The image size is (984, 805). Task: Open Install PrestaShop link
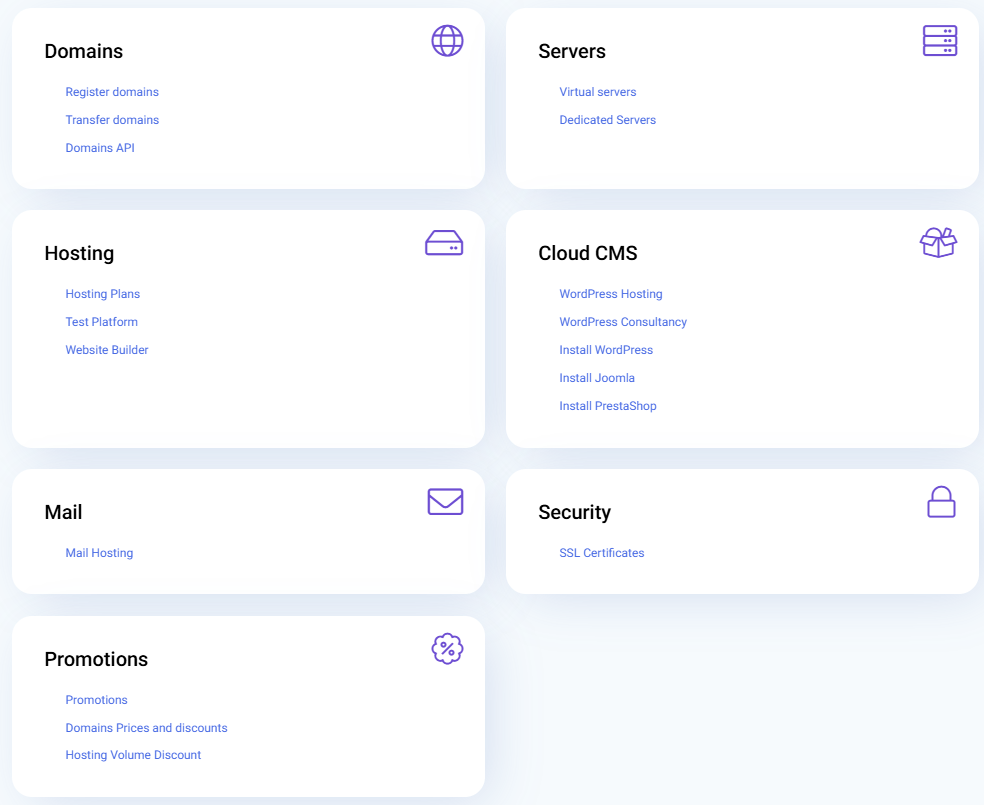[608, 406]
